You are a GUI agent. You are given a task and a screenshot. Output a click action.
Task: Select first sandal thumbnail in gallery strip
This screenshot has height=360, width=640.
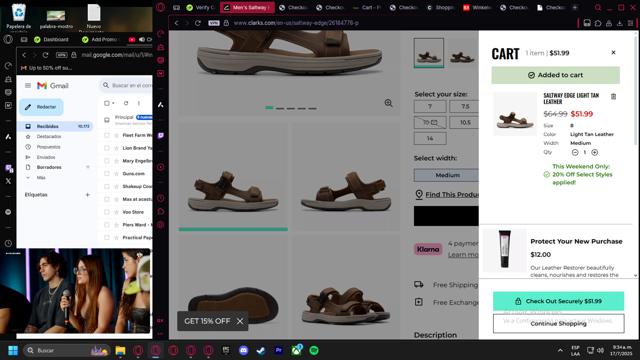coord(429,53)
